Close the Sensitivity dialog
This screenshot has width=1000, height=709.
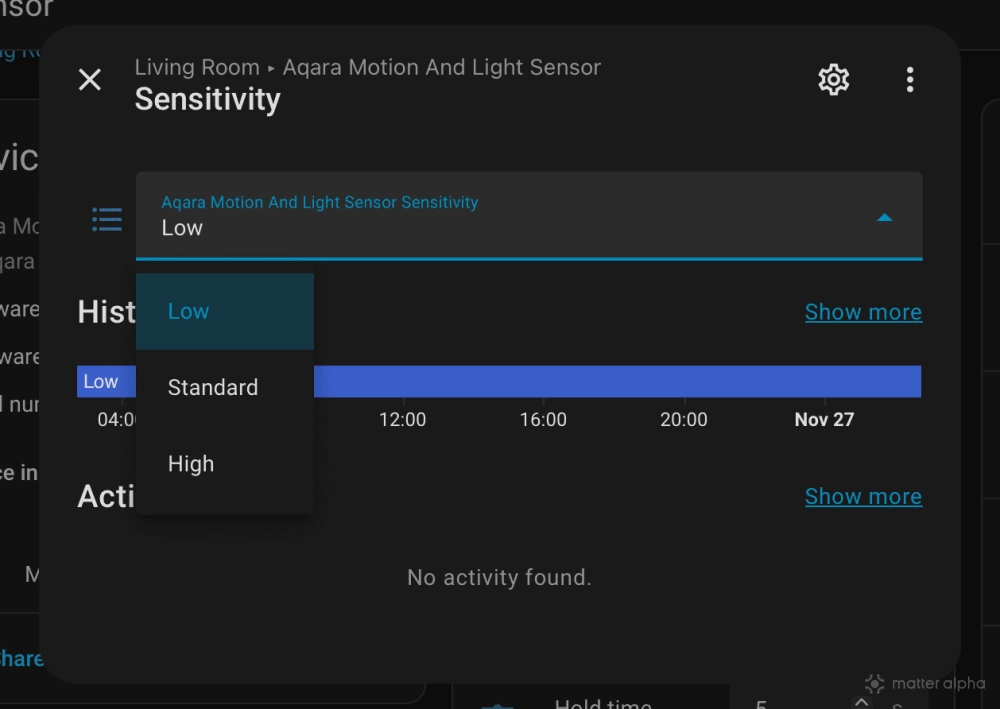point(89,80)
